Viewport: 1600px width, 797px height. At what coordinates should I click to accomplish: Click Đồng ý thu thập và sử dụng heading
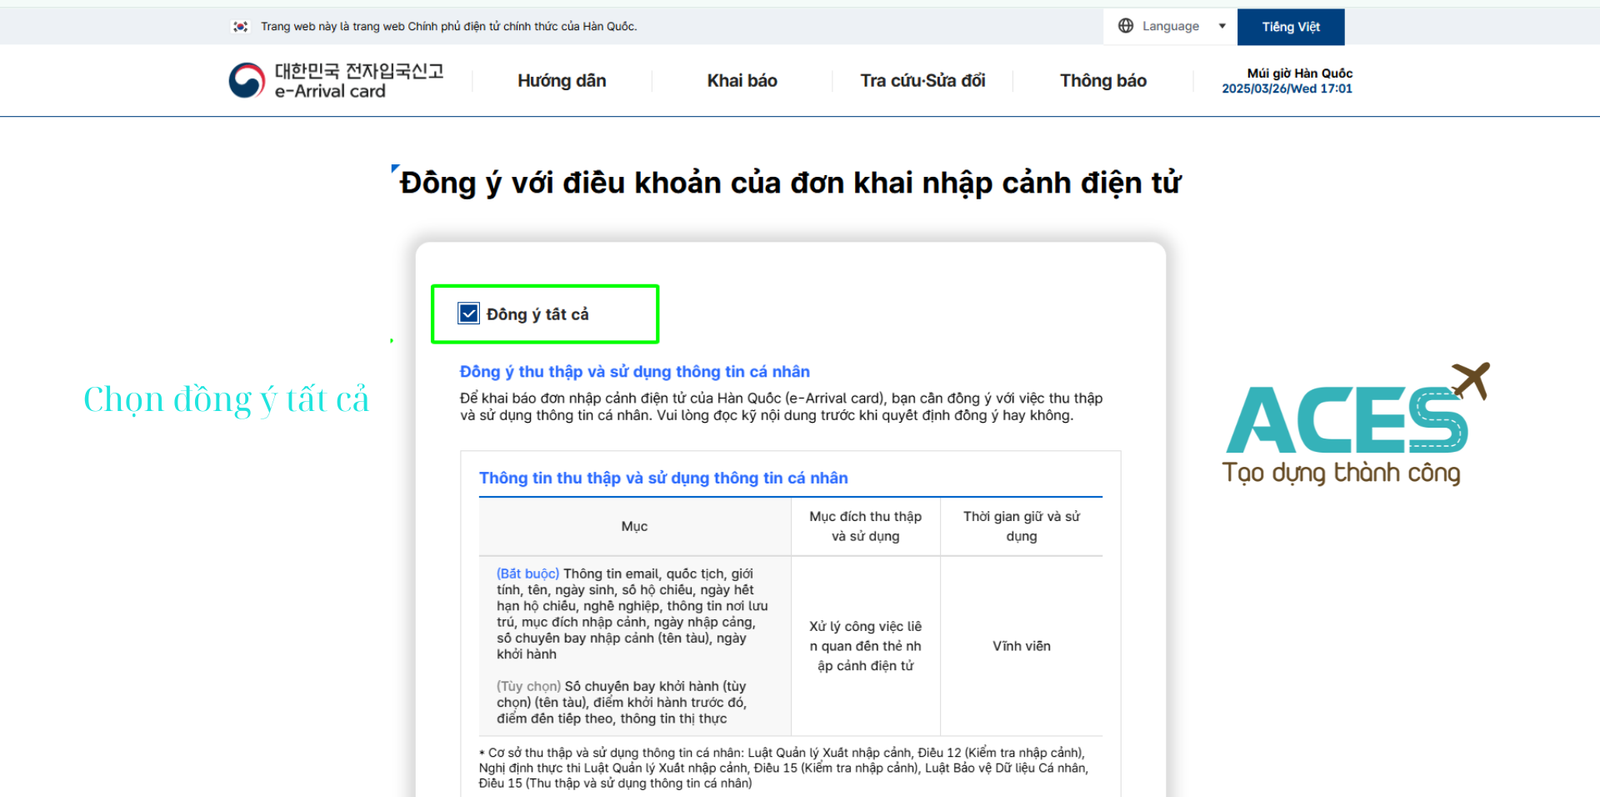tap(635, 372)
